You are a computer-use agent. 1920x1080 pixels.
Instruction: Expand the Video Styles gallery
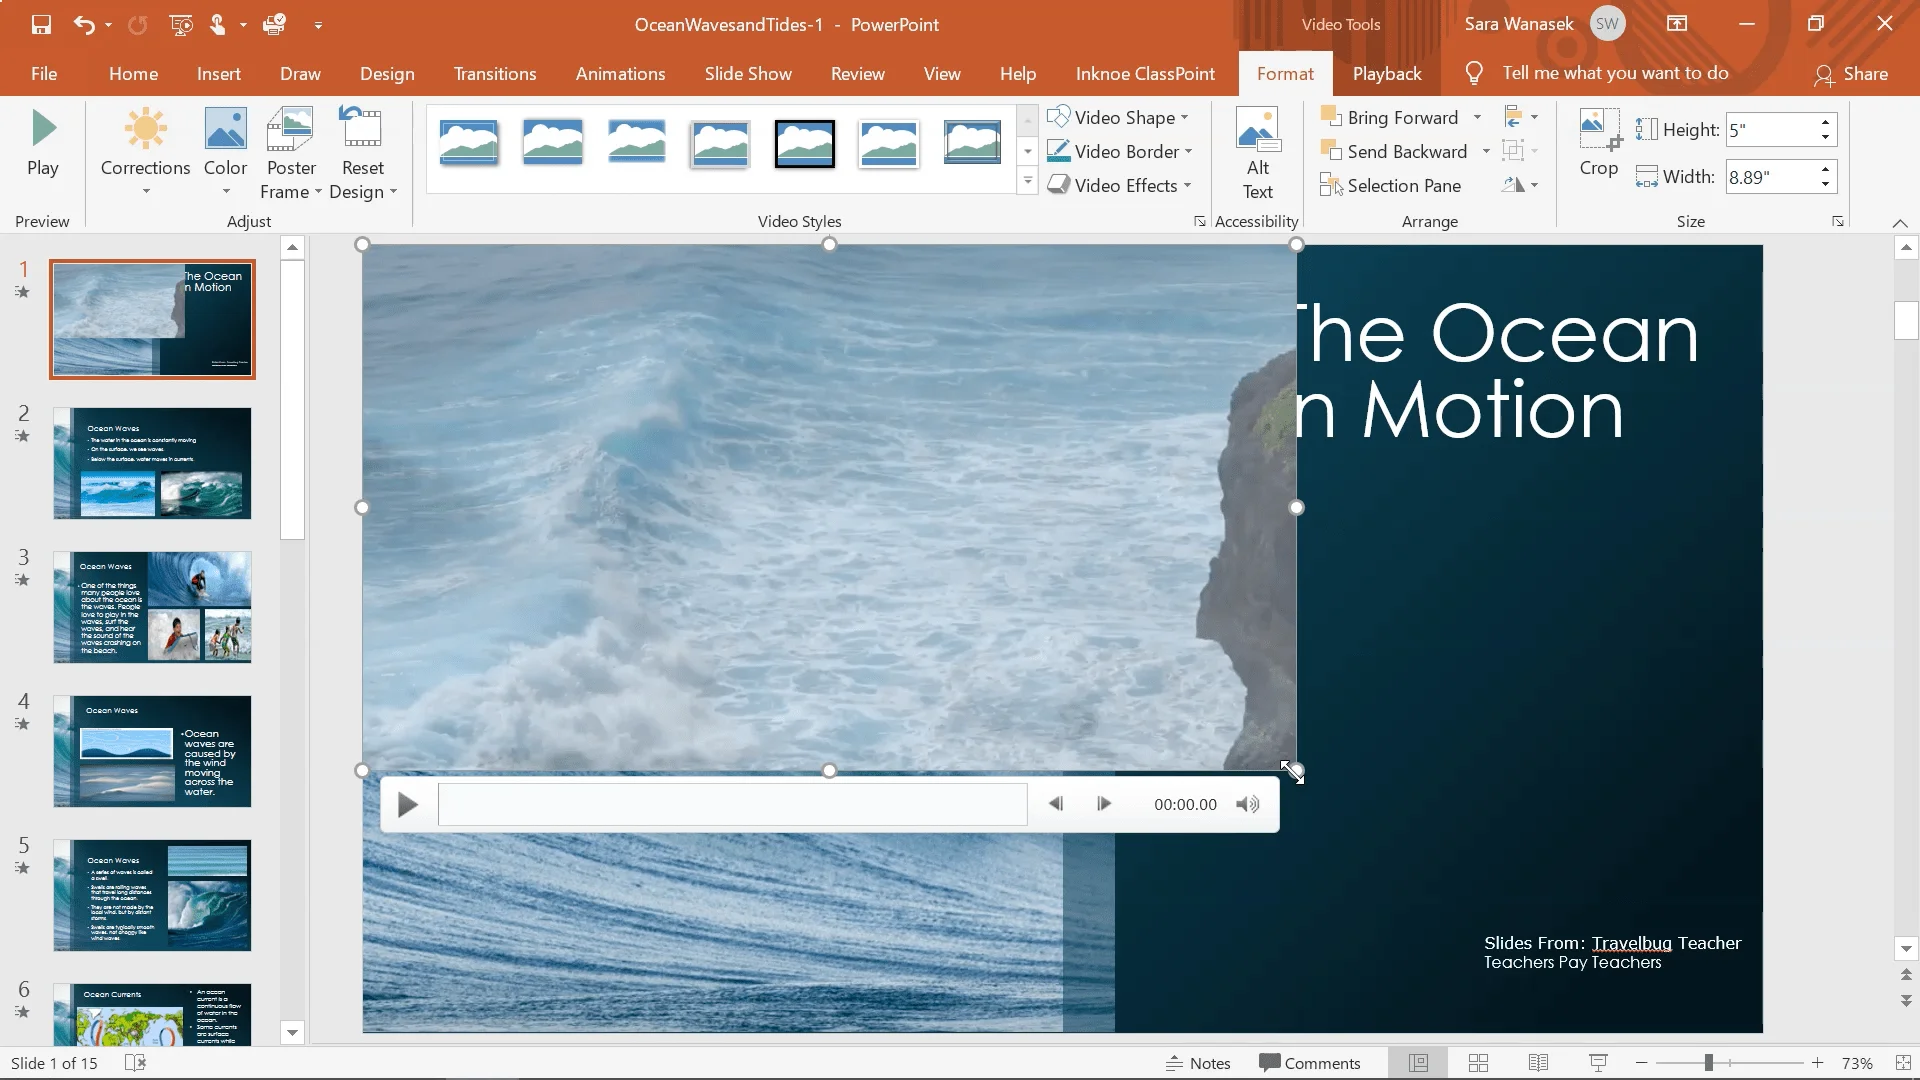1027,182
